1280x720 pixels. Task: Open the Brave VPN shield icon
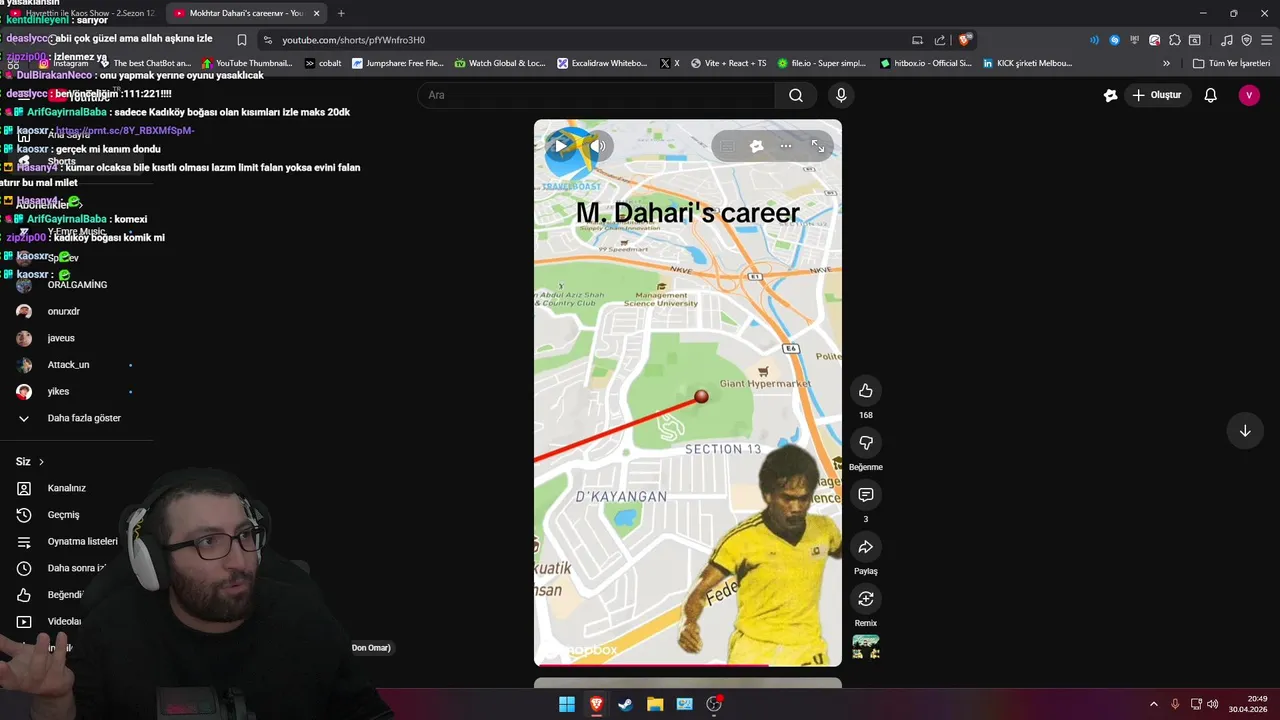click(1246, 40)
